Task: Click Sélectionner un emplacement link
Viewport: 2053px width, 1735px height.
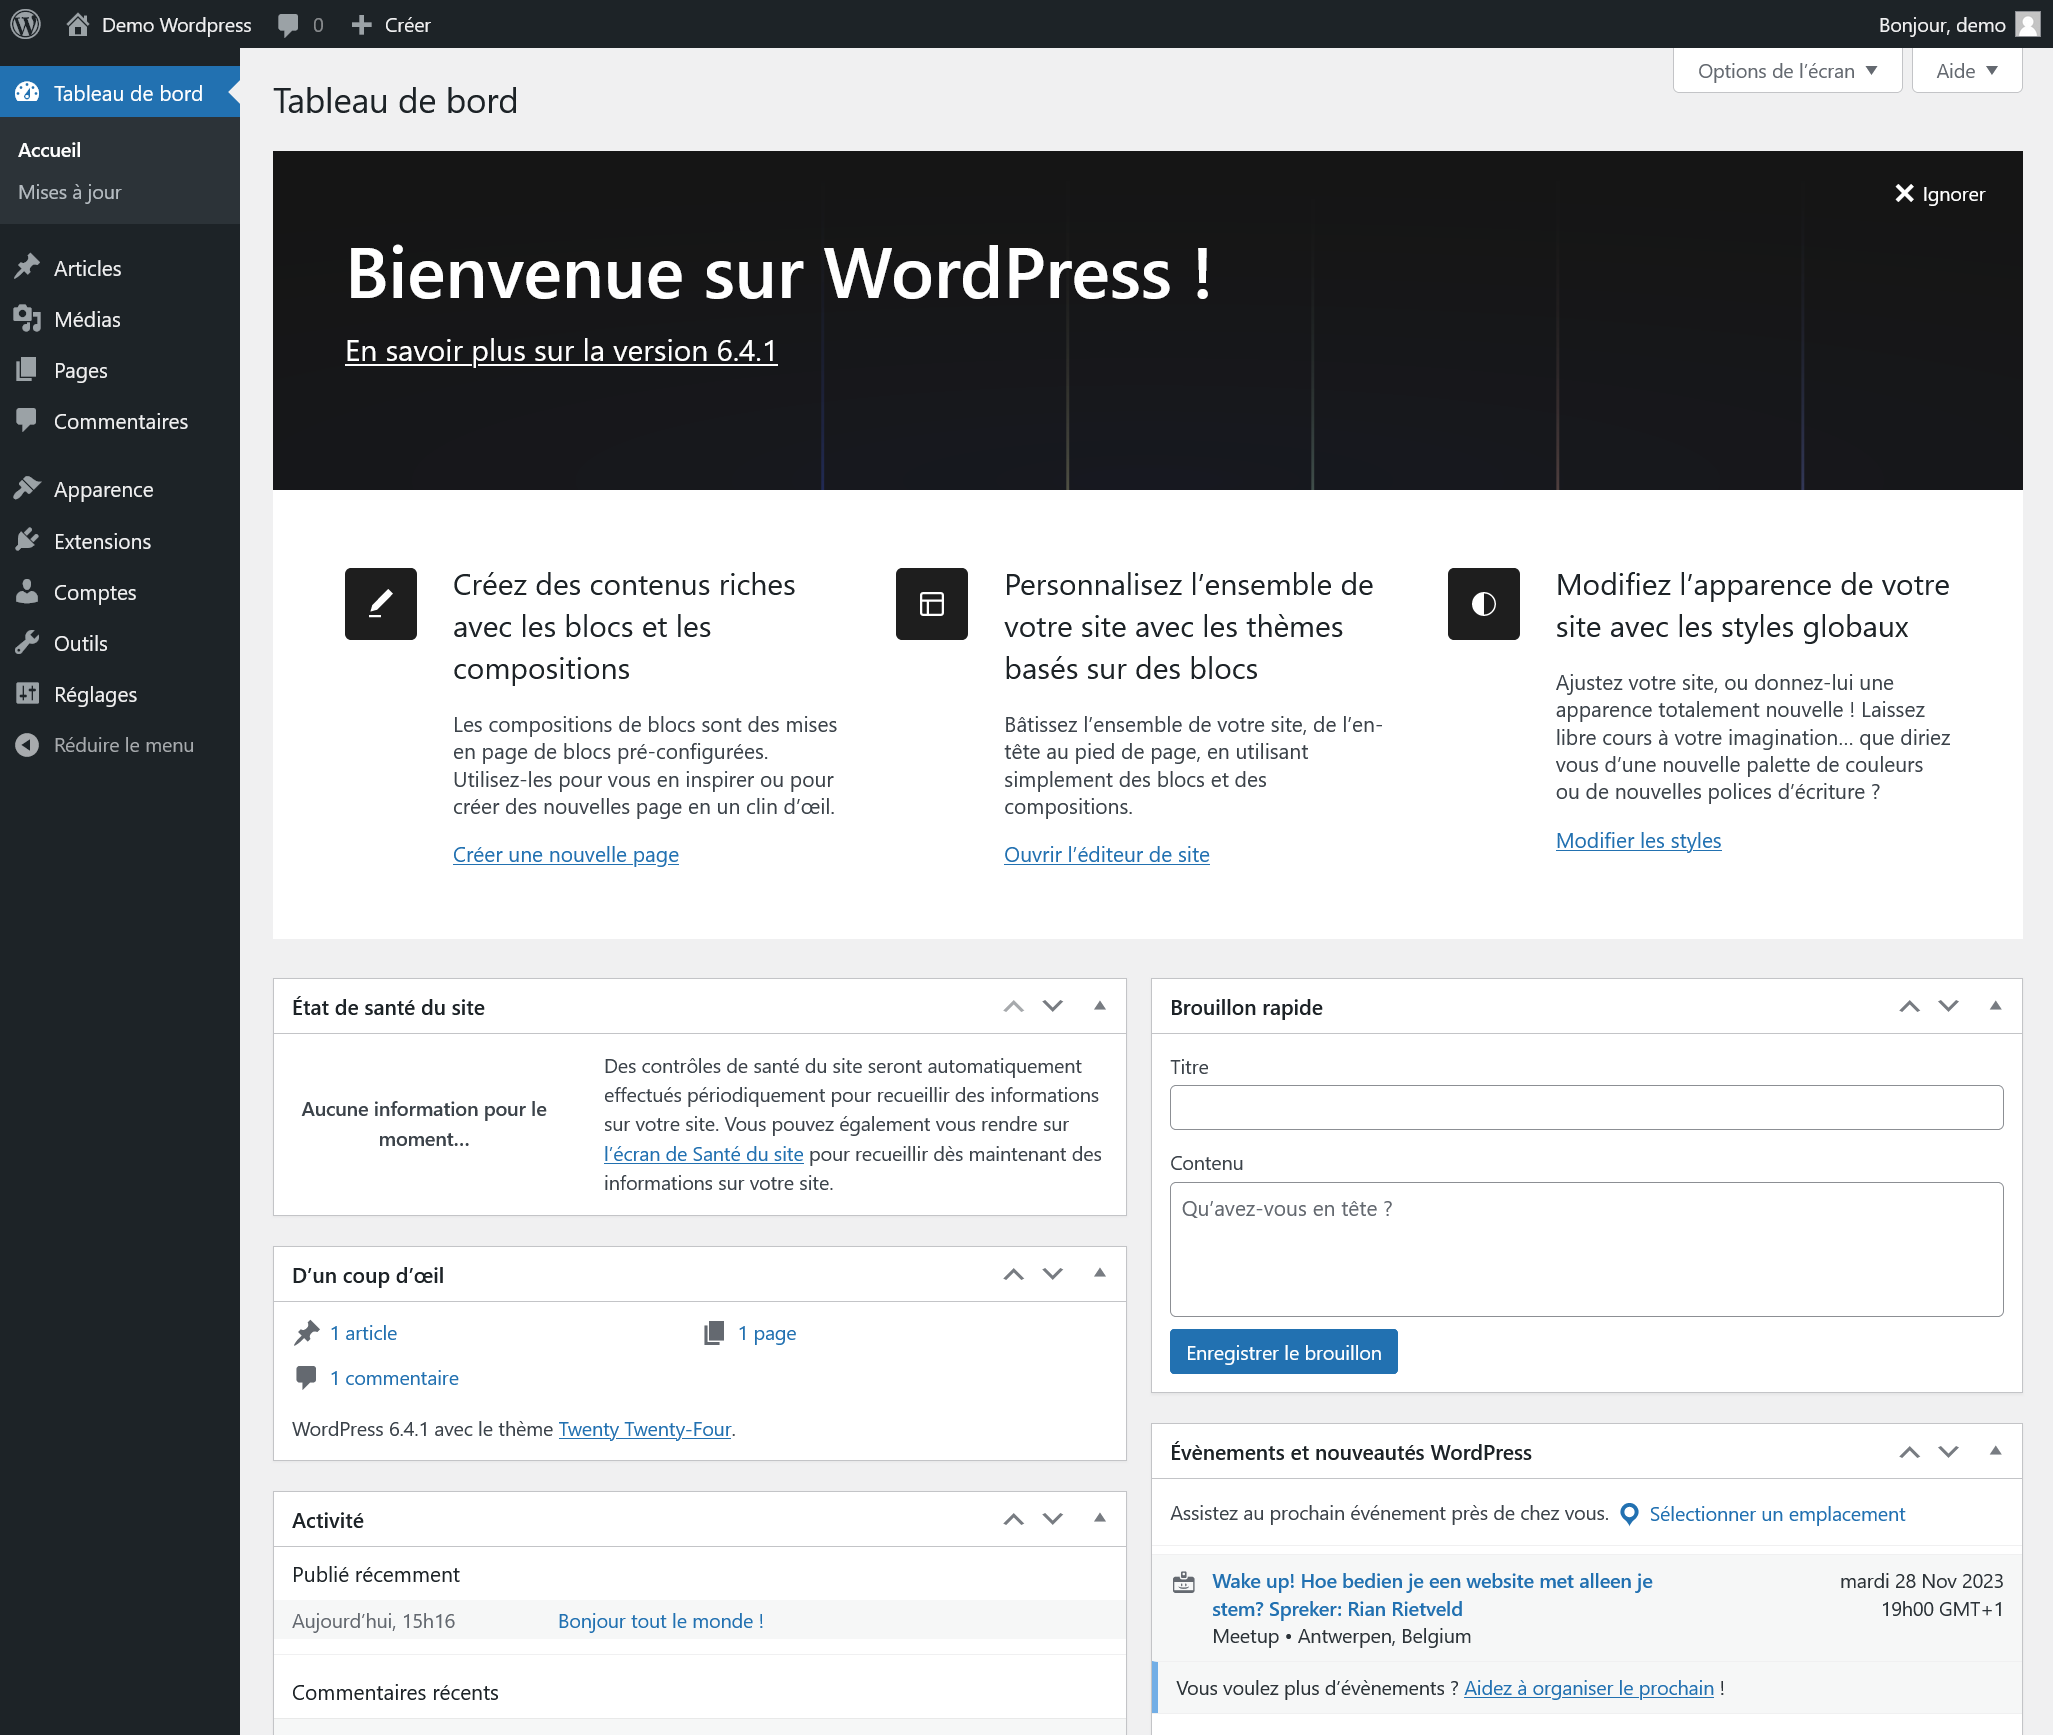Action: point(1777,1514)
